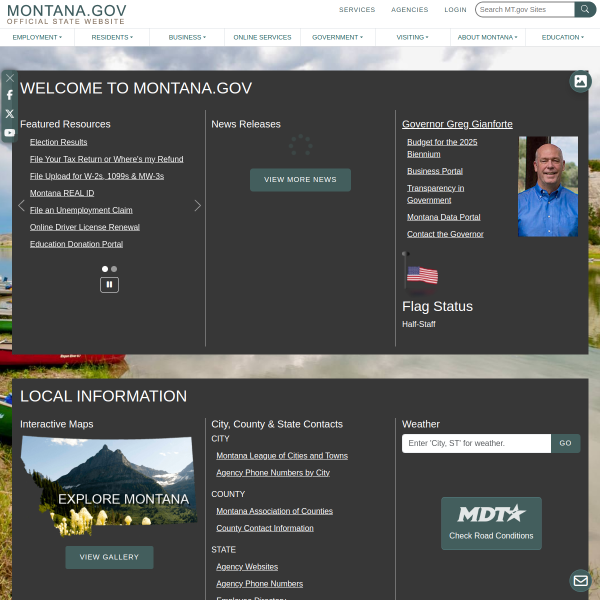
Task: Open the state Agency Phone Numbers link
Action: pos(259,584)
